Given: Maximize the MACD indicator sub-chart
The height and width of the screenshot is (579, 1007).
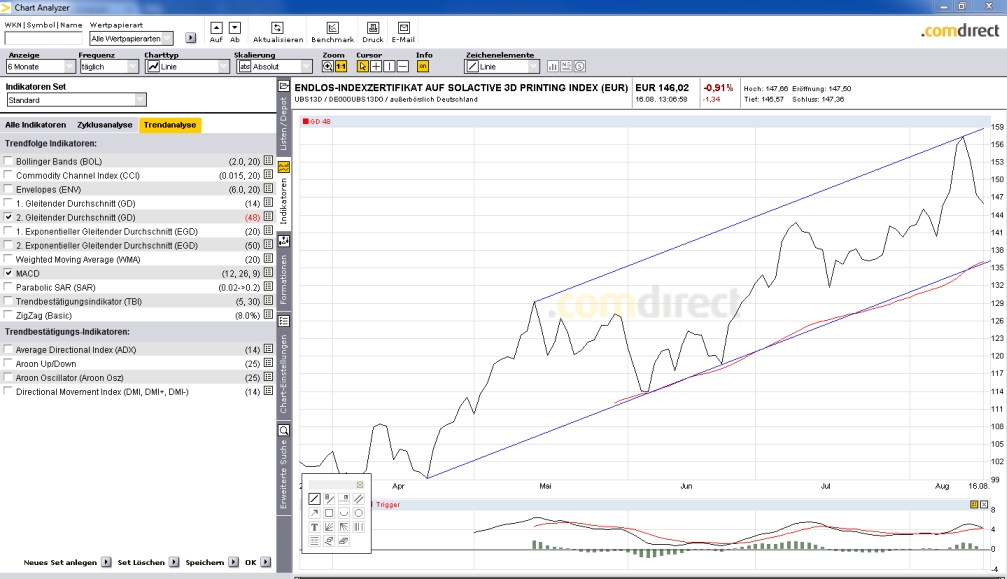Looking at the screenshot, I should pos(974,505).
